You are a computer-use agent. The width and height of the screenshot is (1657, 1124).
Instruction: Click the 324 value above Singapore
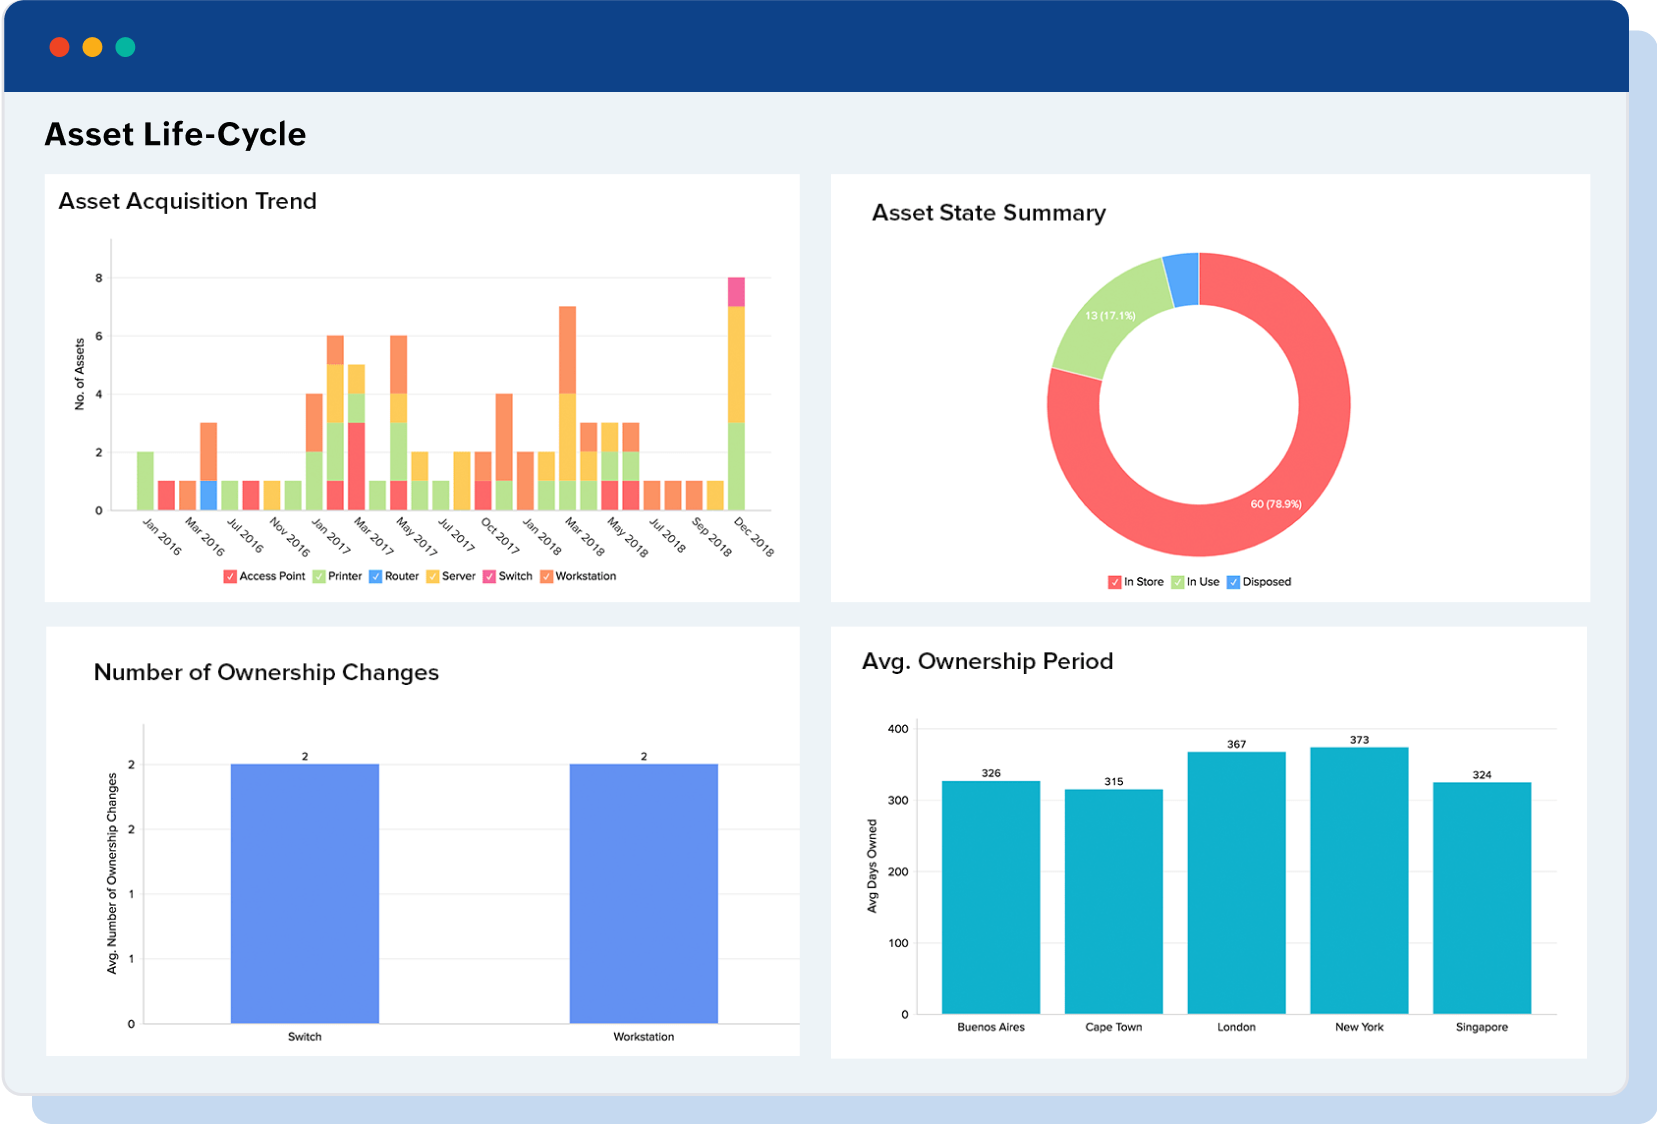(x=1482, y=775)
